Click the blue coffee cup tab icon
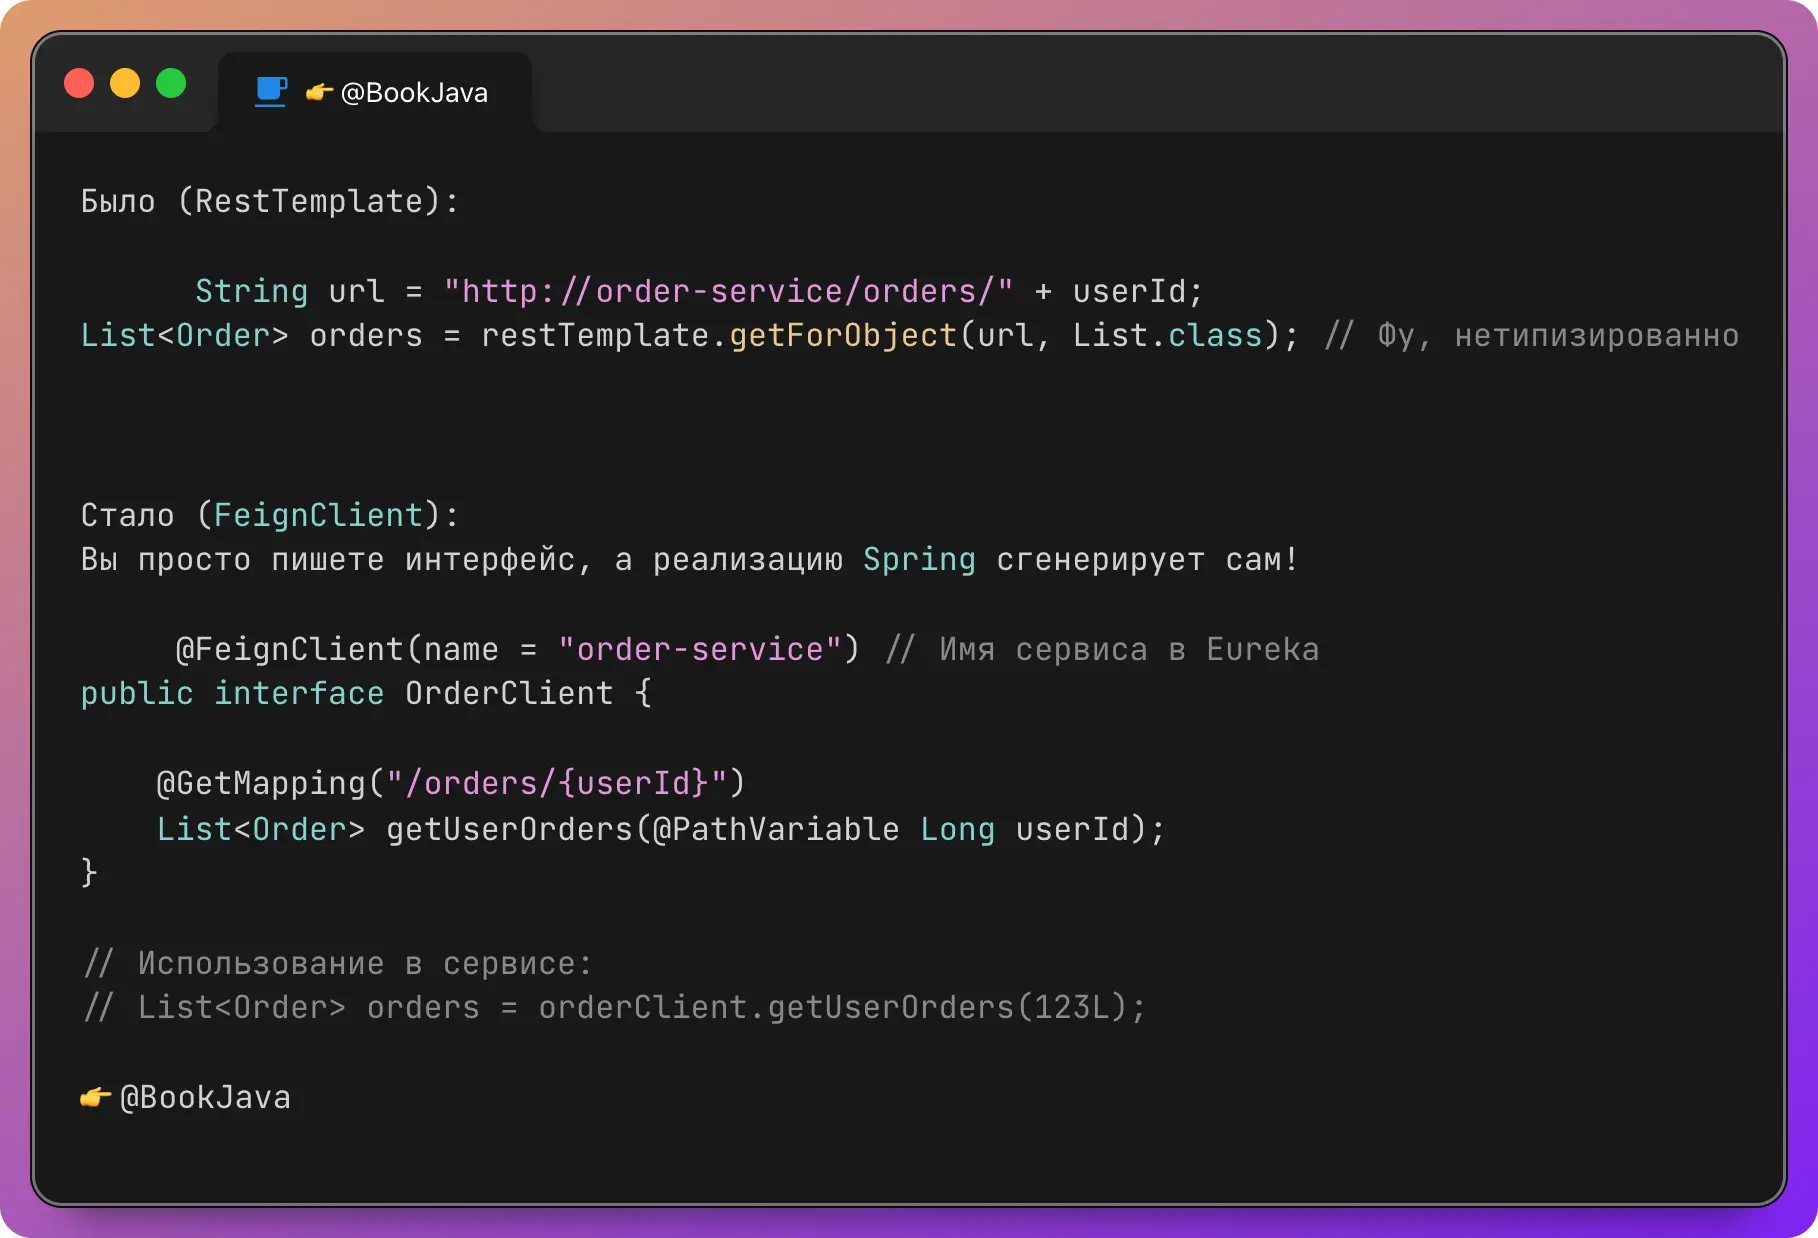The image size is (1818, 1238). (x=271, y=92)
